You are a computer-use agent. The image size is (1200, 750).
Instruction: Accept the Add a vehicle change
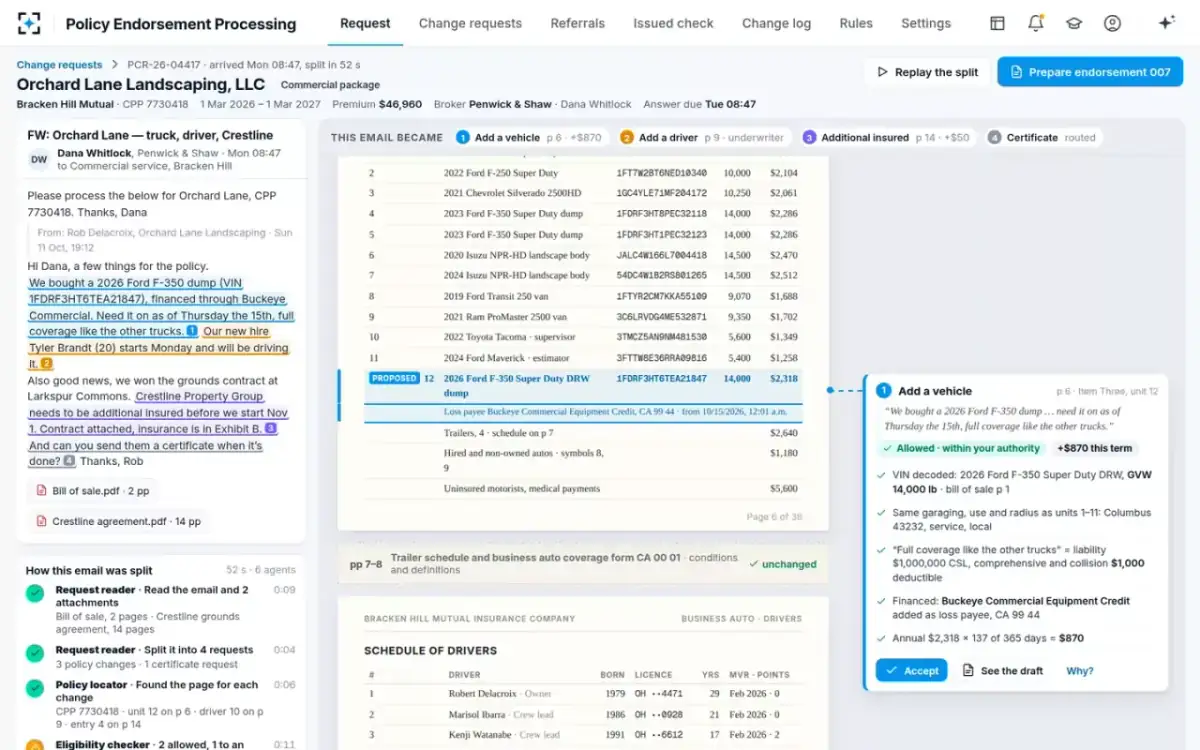911,670
